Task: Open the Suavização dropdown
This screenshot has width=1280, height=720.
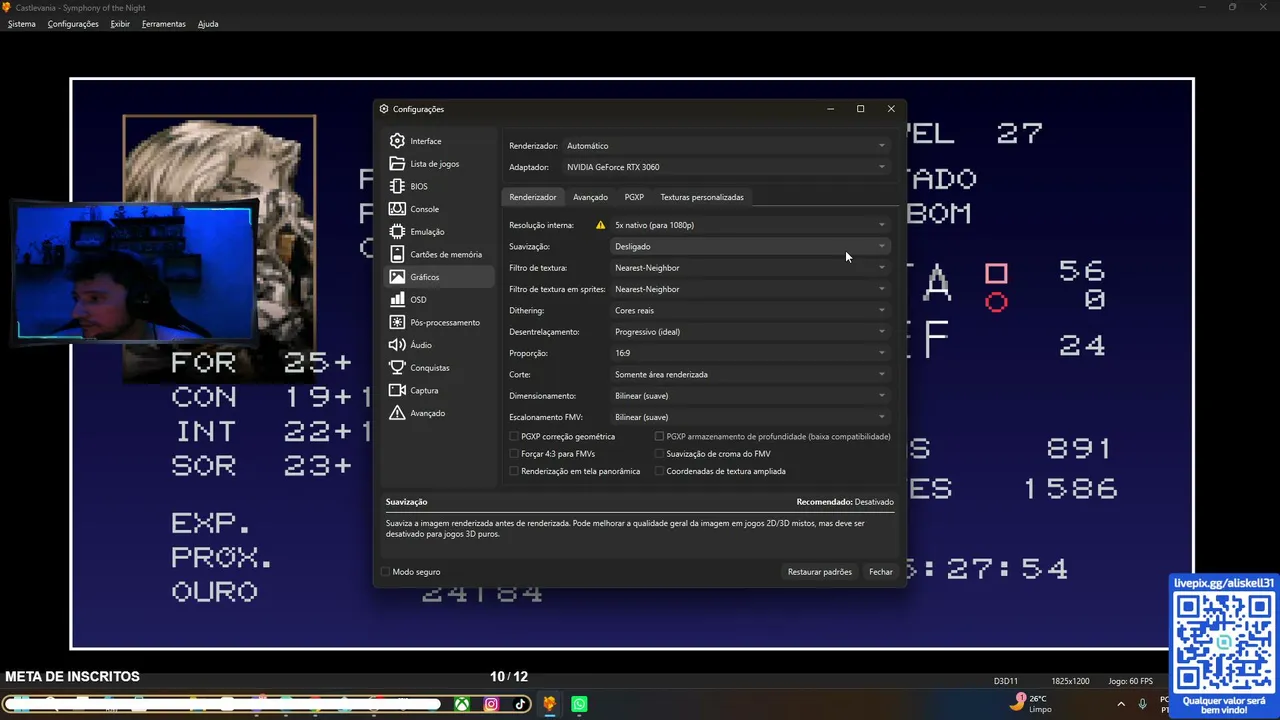Action: [750, 247]
